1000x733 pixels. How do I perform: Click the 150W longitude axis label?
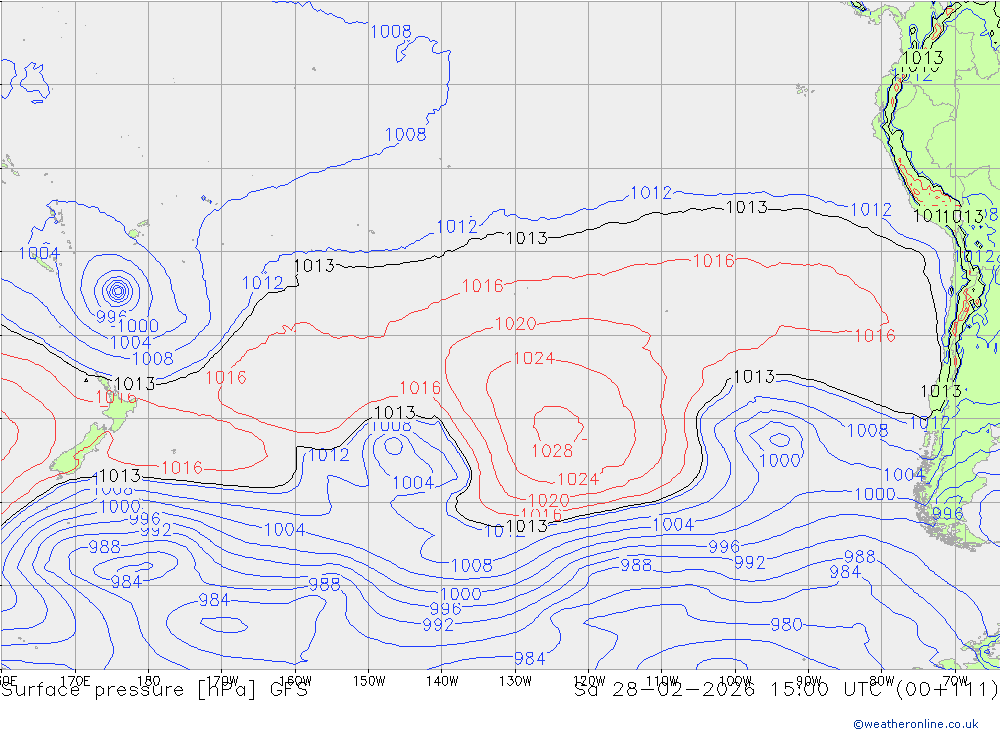tap(369, 681)
